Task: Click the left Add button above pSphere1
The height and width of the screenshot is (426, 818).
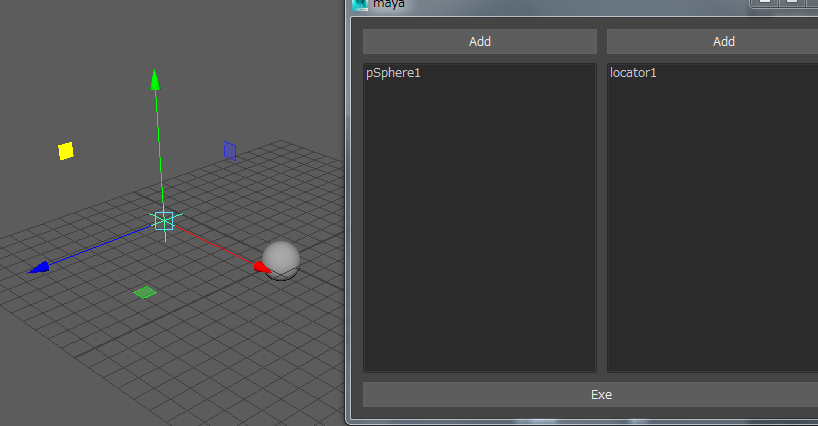Action: (479, 41)
